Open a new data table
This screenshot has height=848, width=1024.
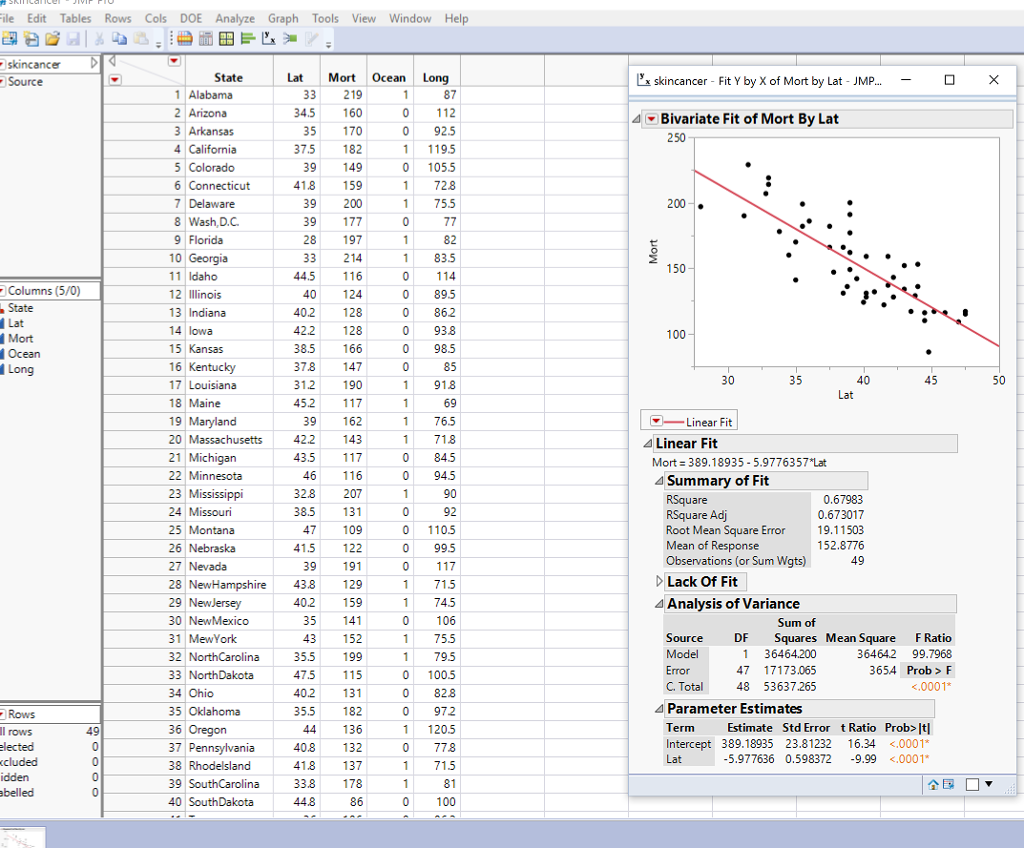(9, 39)
